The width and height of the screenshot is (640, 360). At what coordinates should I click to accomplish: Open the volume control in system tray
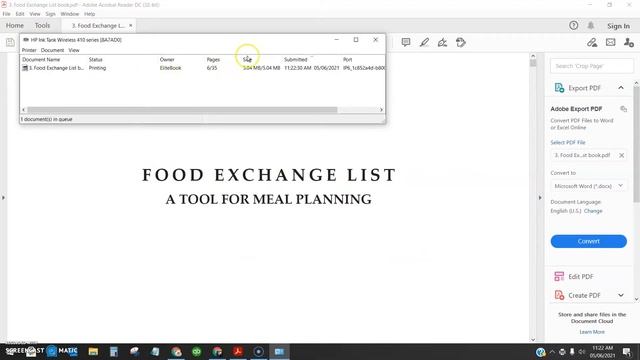pyautogui.click(x=582, y=352)
